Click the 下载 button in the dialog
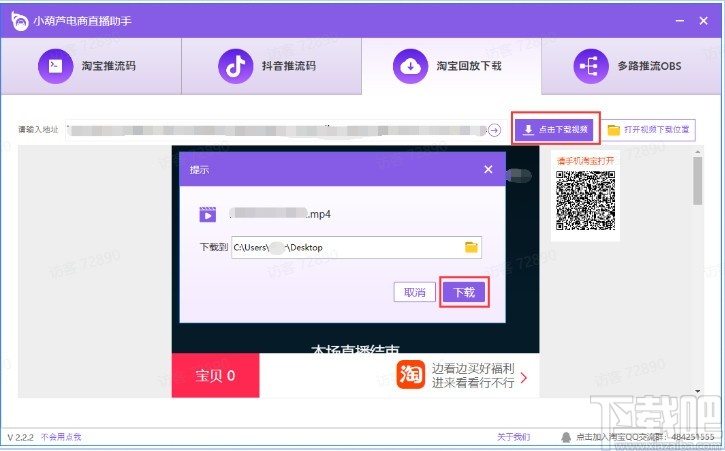Image resolution: width=725 pixels, height=451 pixels. click(464, 292)
